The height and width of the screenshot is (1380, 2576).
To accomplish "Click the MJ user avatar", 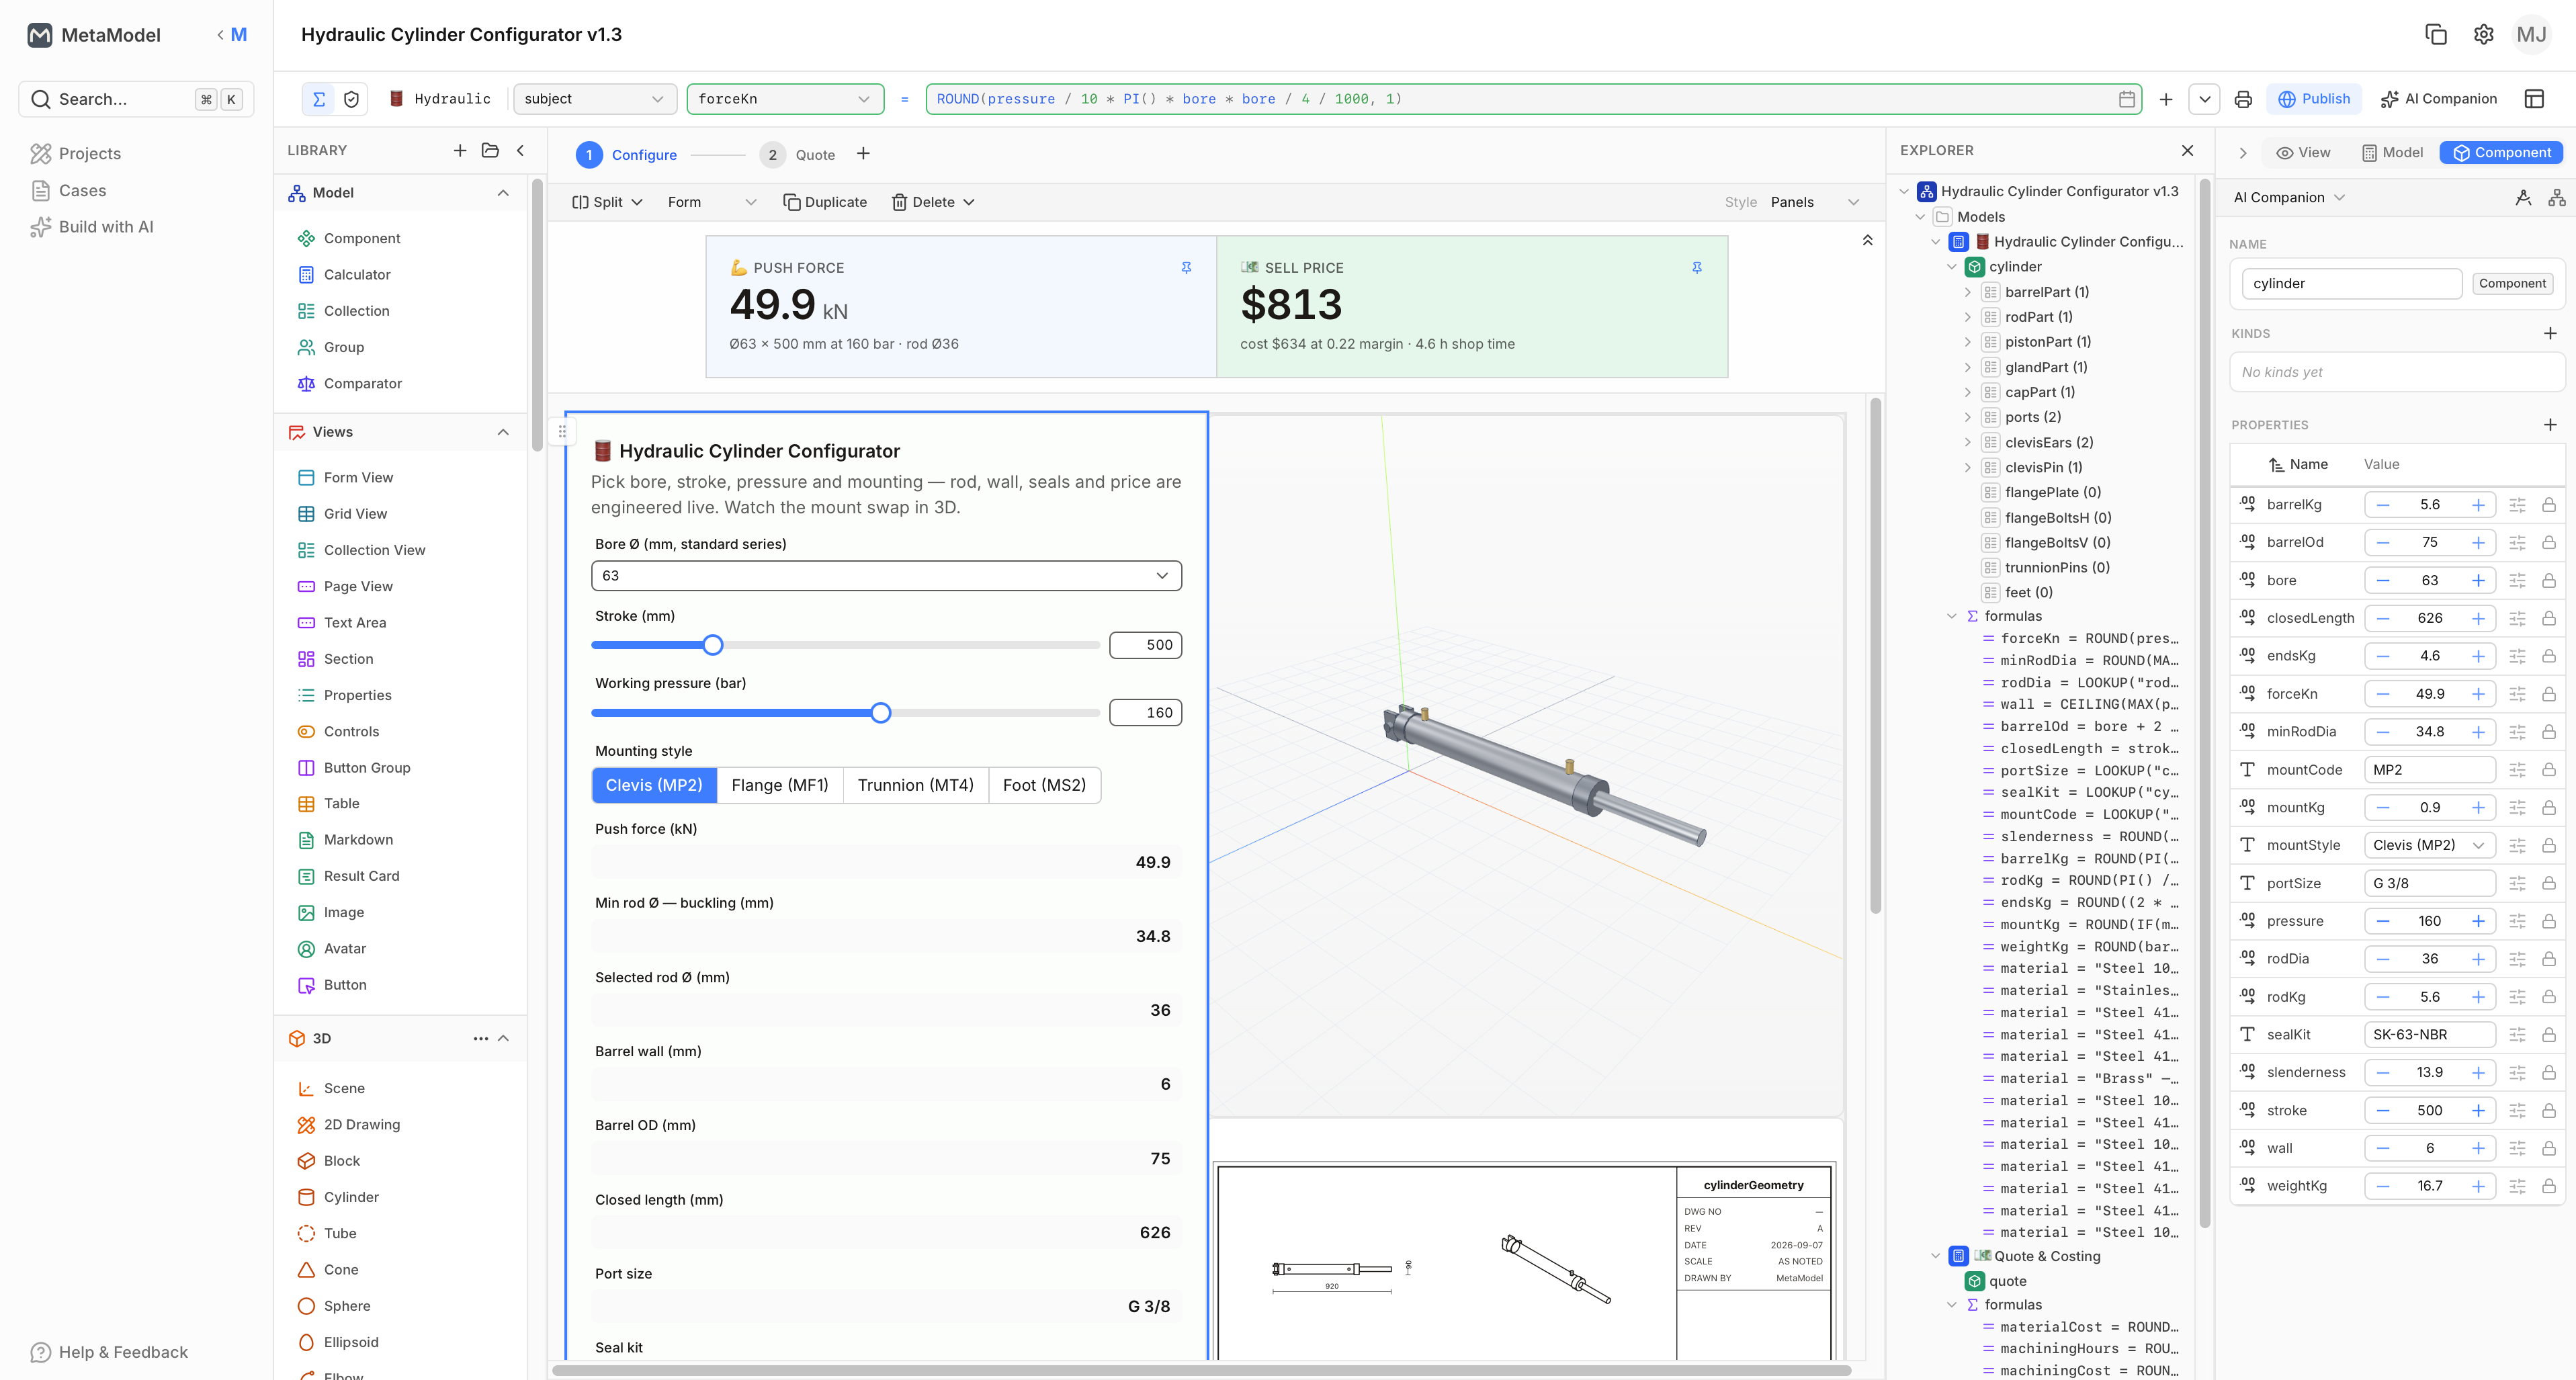I will tap(2531, 35).
